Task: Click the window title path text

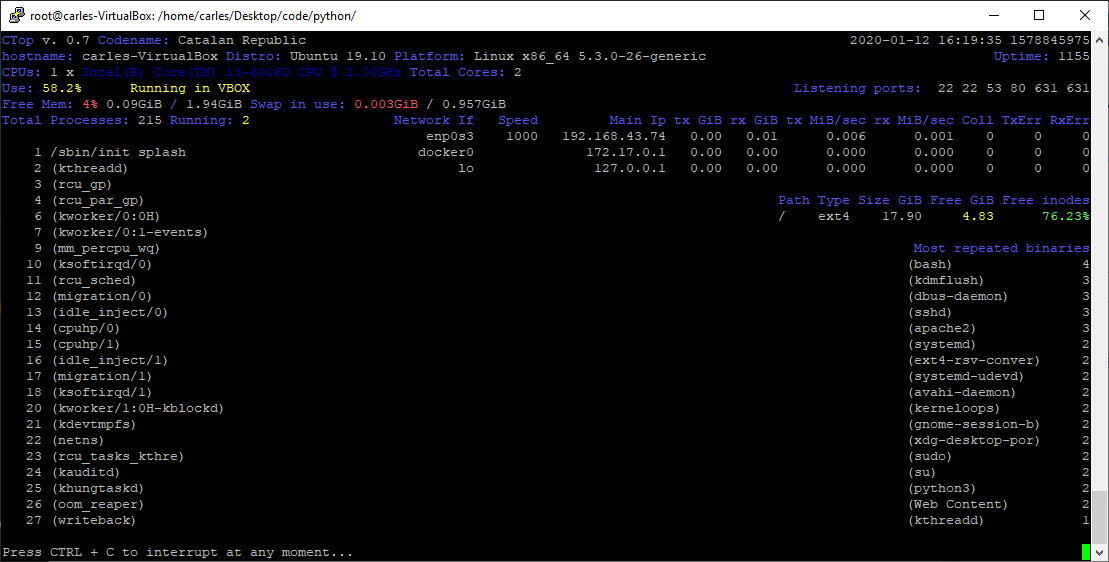Action: pyautogui.click(x=192, y=16)
